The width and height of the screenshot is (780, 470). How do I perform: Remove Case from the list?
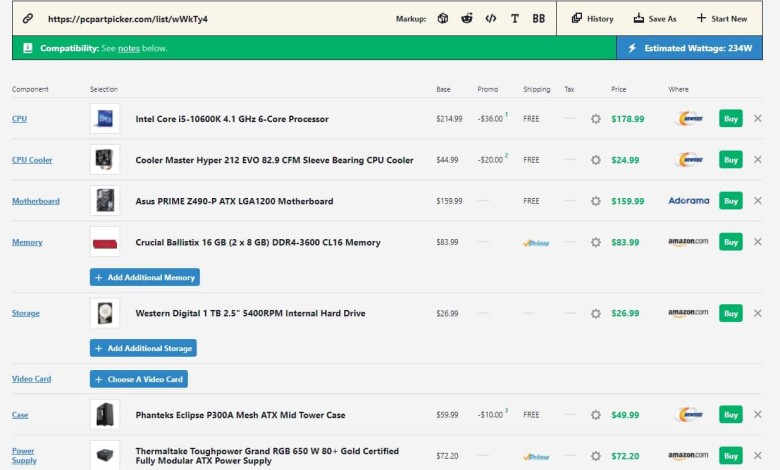tap(758, 414)
